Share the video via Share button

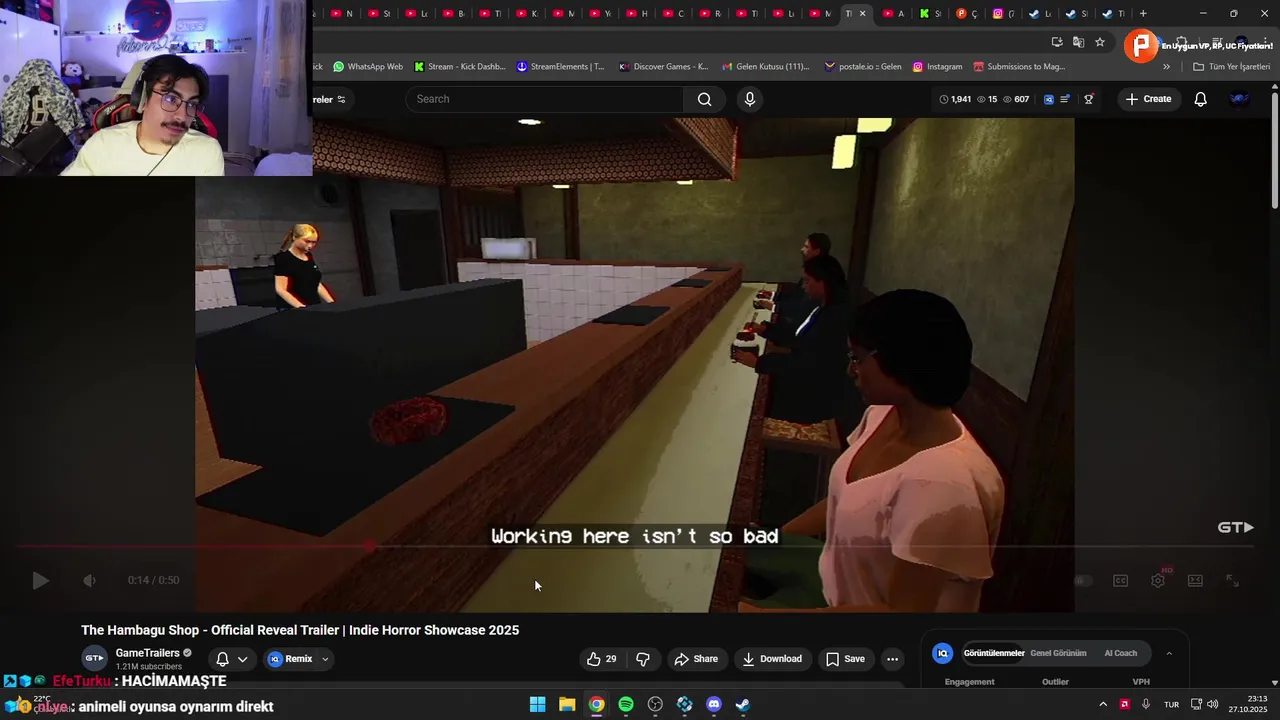(x=696, y=659)
